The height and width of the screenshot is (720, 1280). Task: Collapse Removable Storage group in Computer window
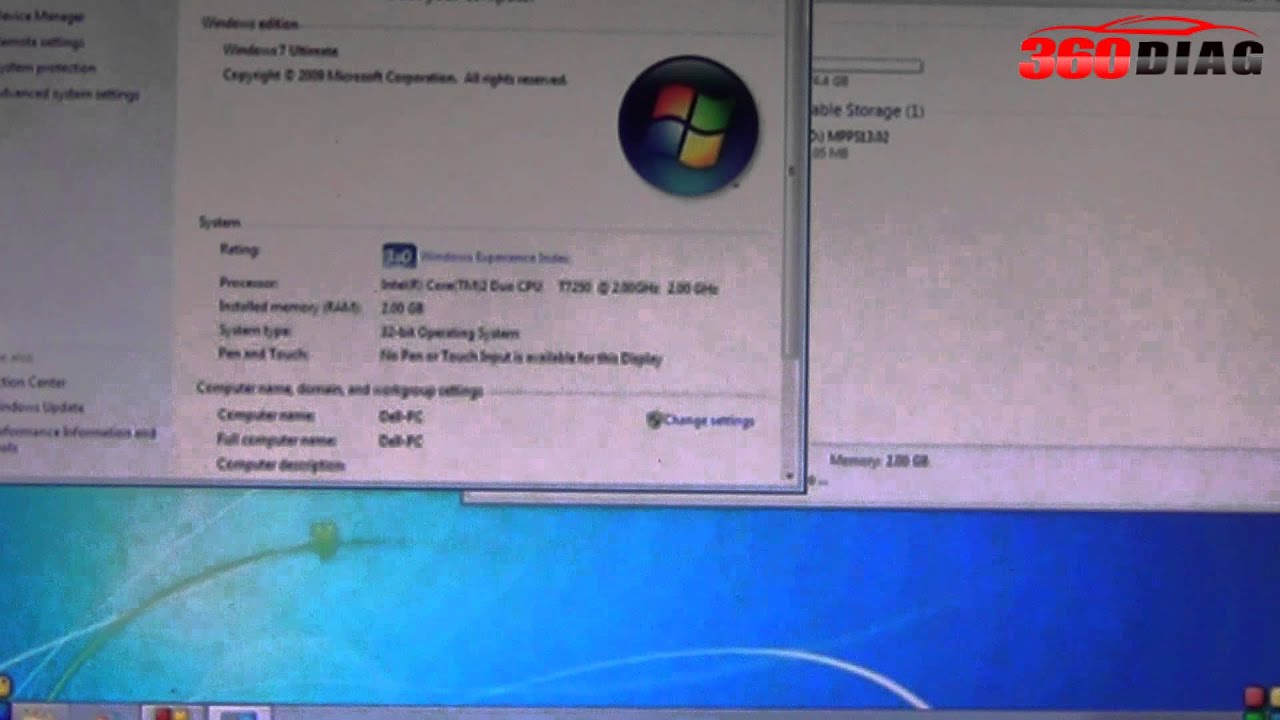(x=868, y=110)
